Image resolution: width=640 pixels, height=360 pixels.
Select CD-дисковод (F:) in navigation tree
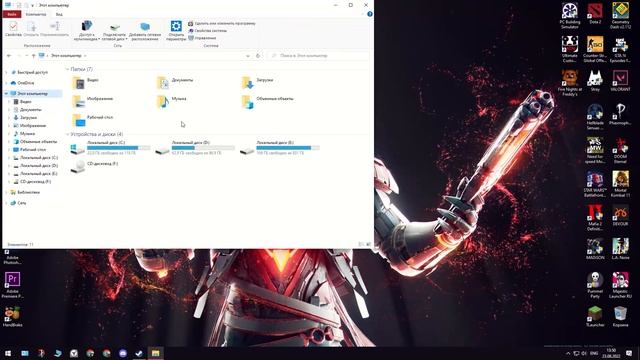coord(35,182)
